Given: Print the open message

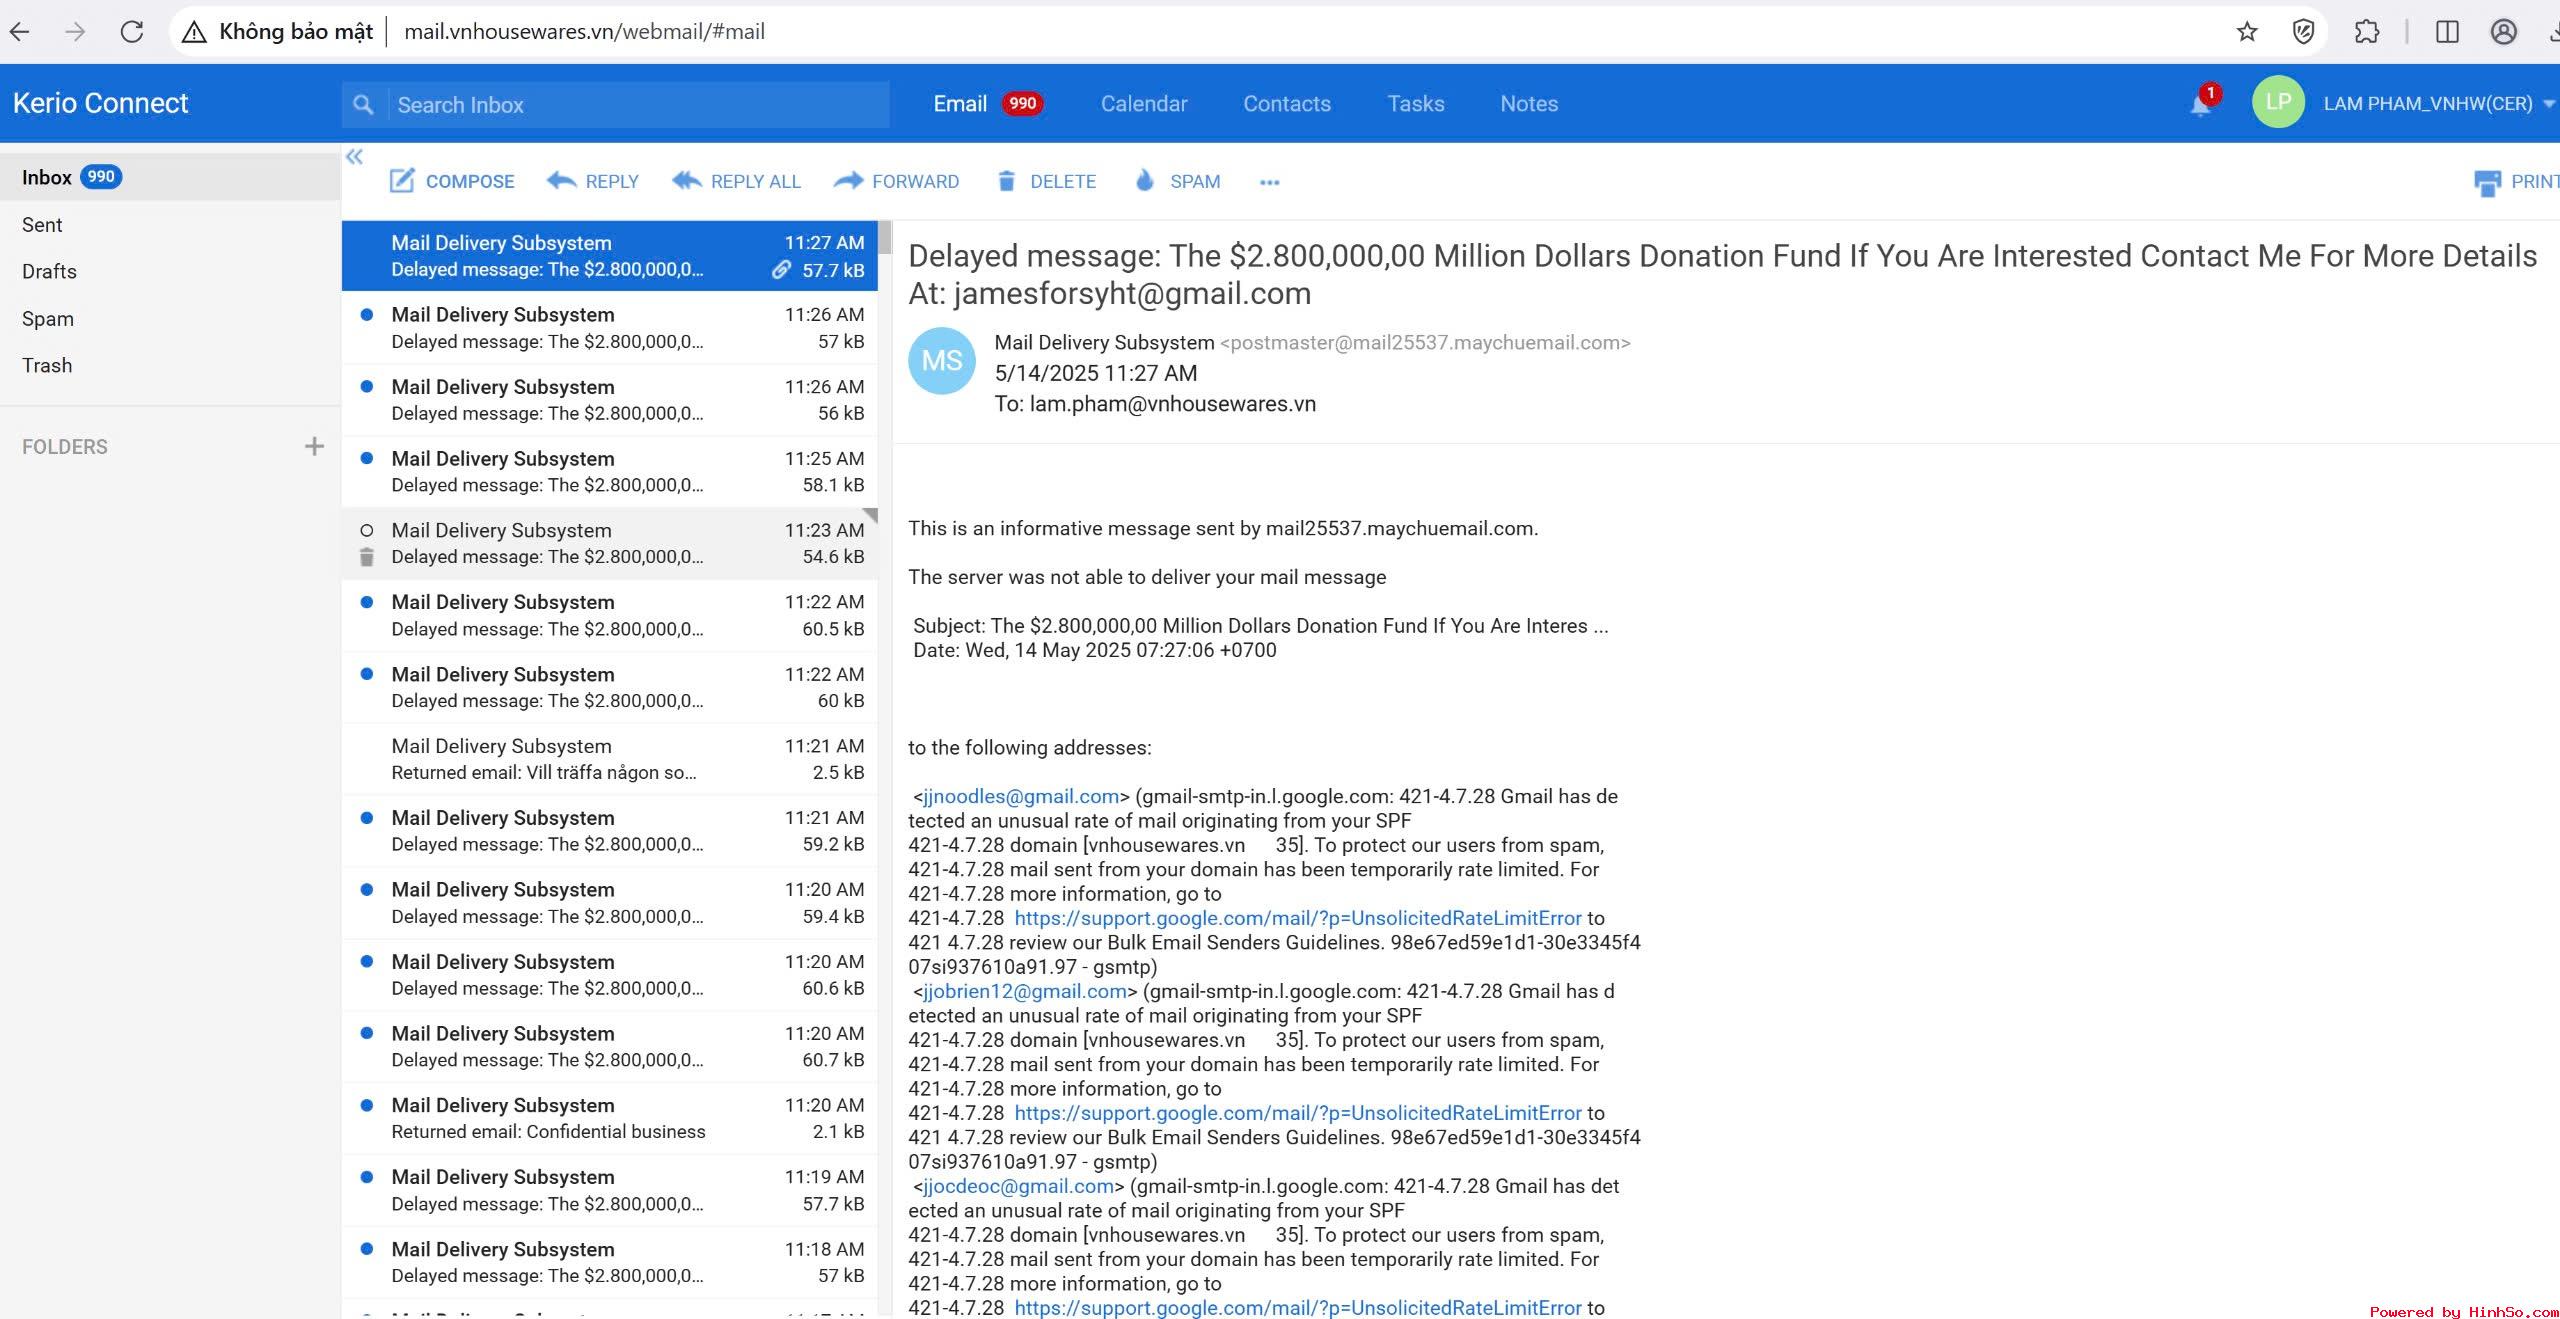Looking at the screenshot, I should 2516,182.
